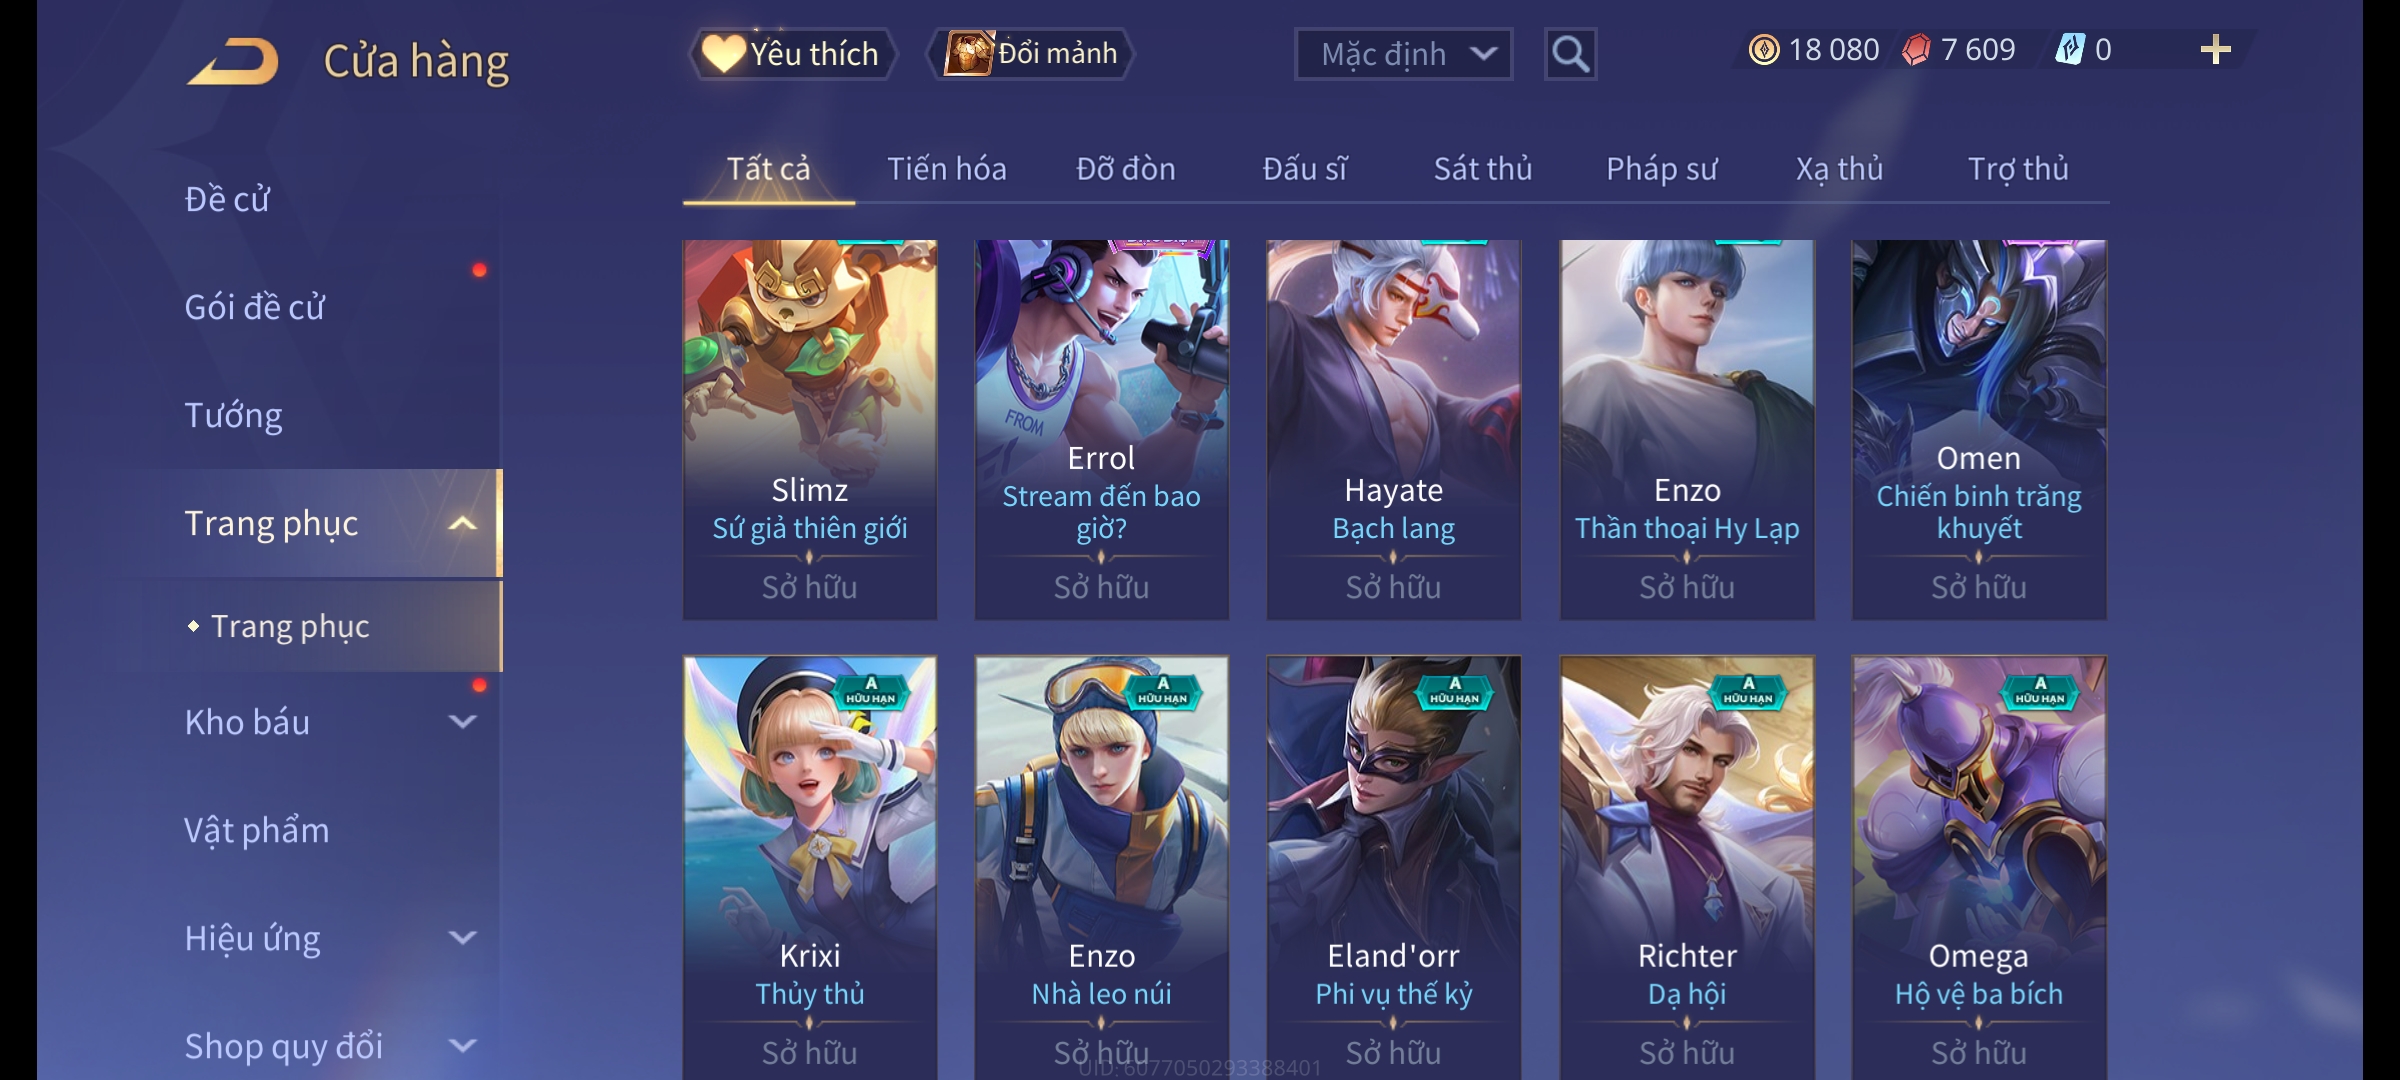Switch to the Sát thủ tab
Image resolution: width=2400 pixels, height=1080 pixels.
pos(1482,169)
